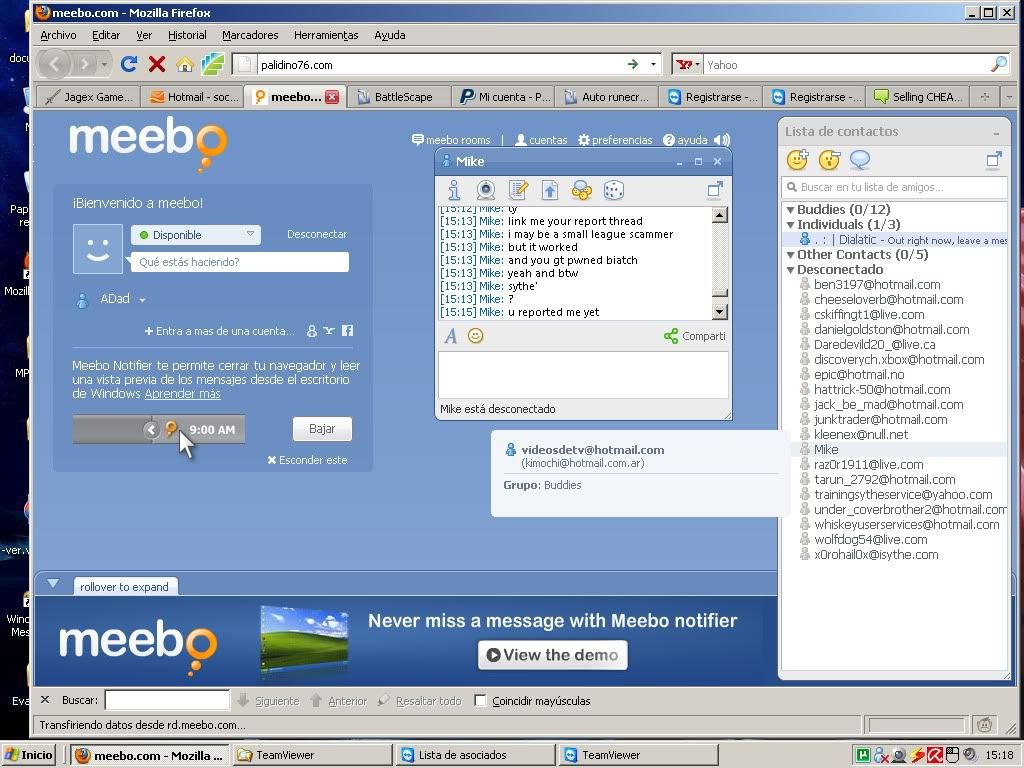Click the View the demo button
1024x768 pixels.
(552, 654)
